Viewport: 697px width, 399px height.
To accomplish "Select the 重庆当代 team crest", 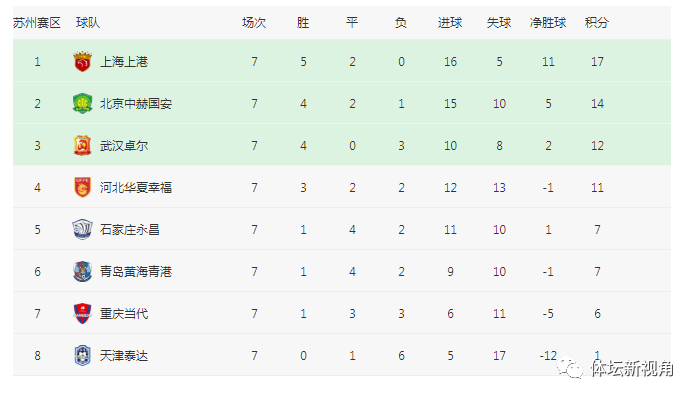I will point(82,314).
